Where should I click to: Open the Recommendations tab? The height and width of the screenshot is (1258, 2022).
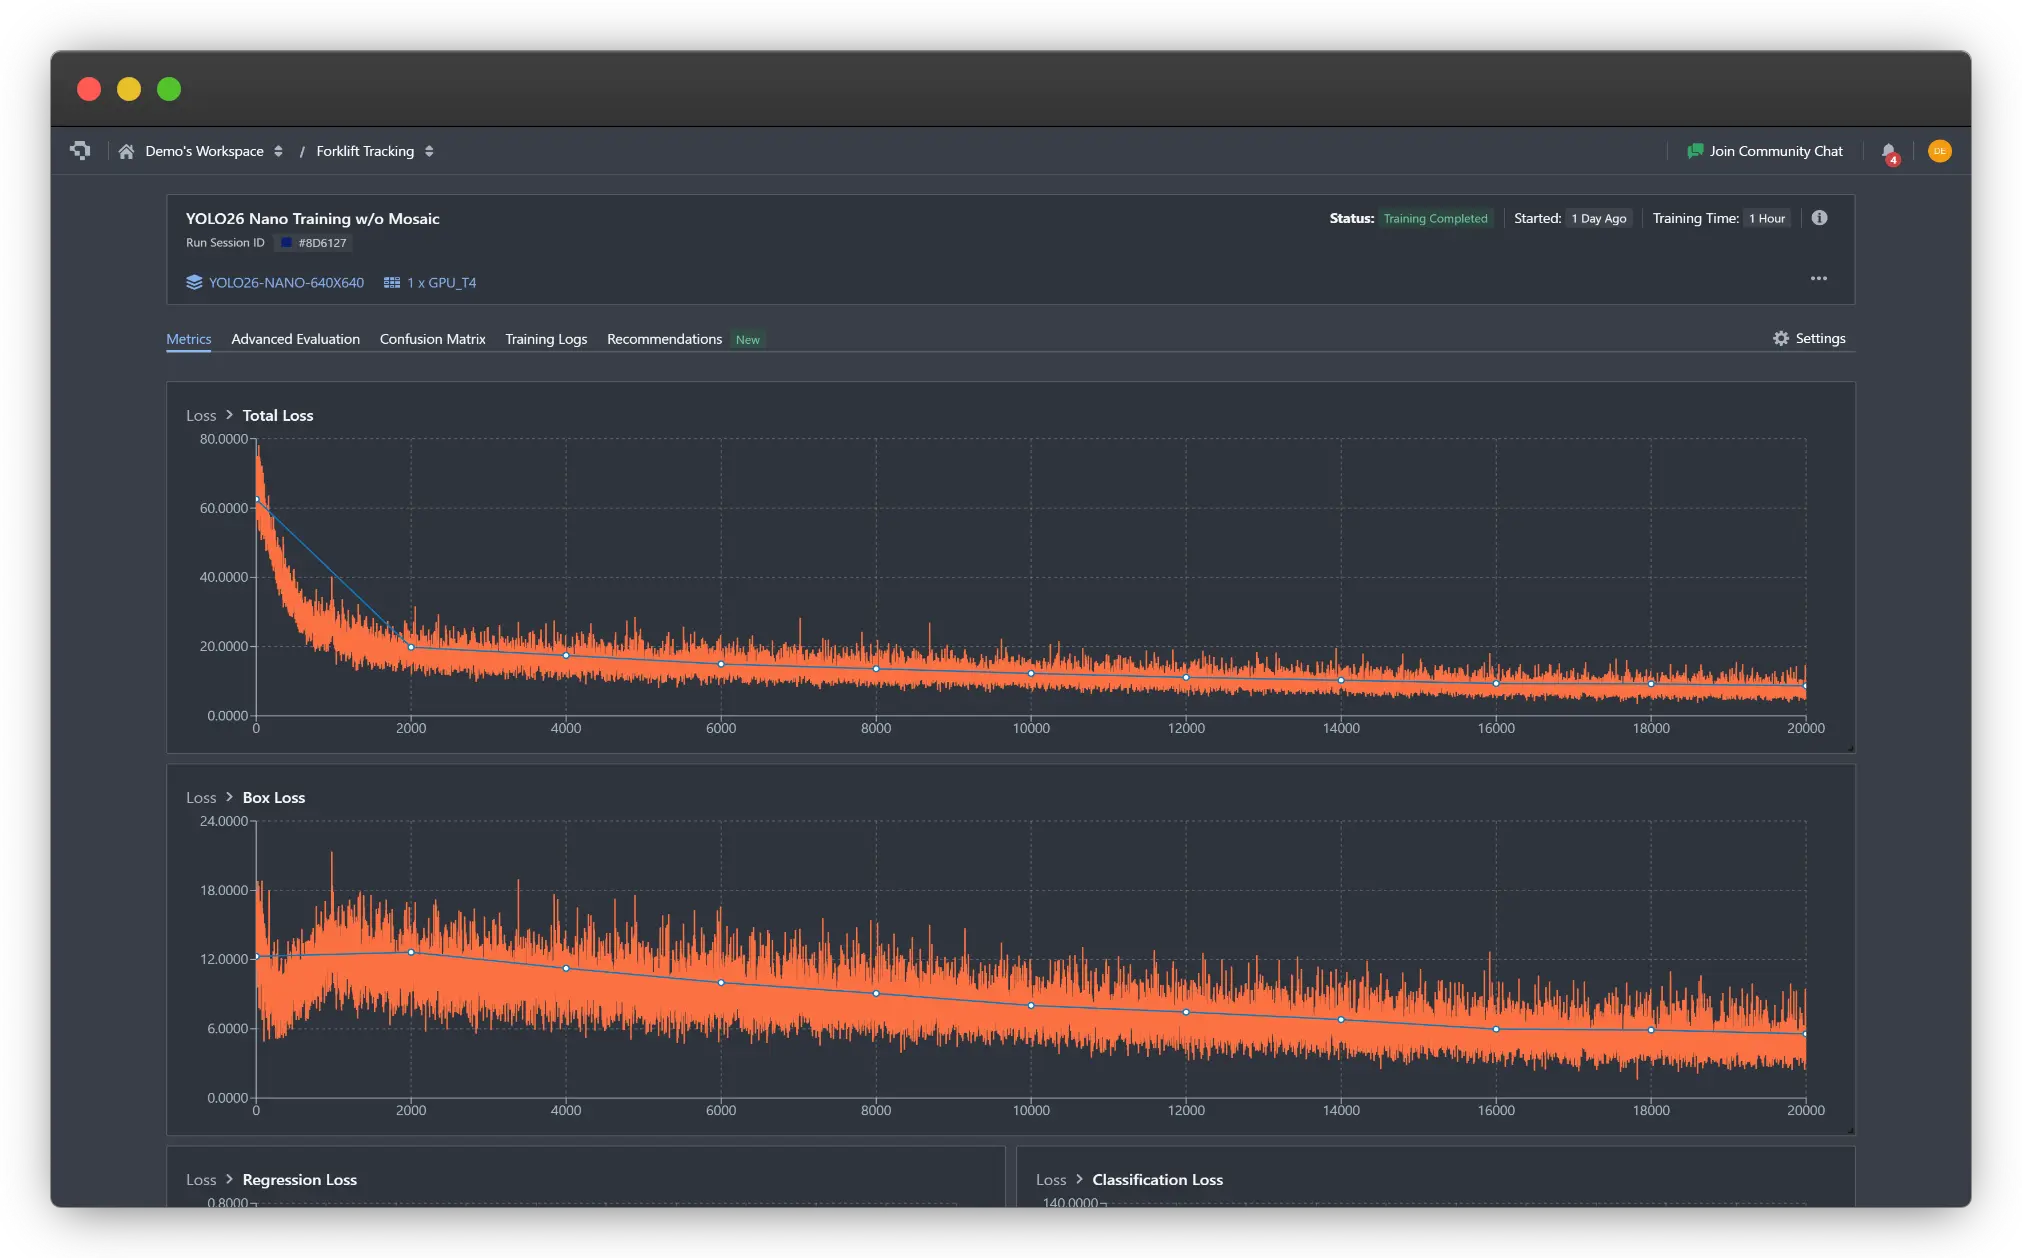click(664, 340)
